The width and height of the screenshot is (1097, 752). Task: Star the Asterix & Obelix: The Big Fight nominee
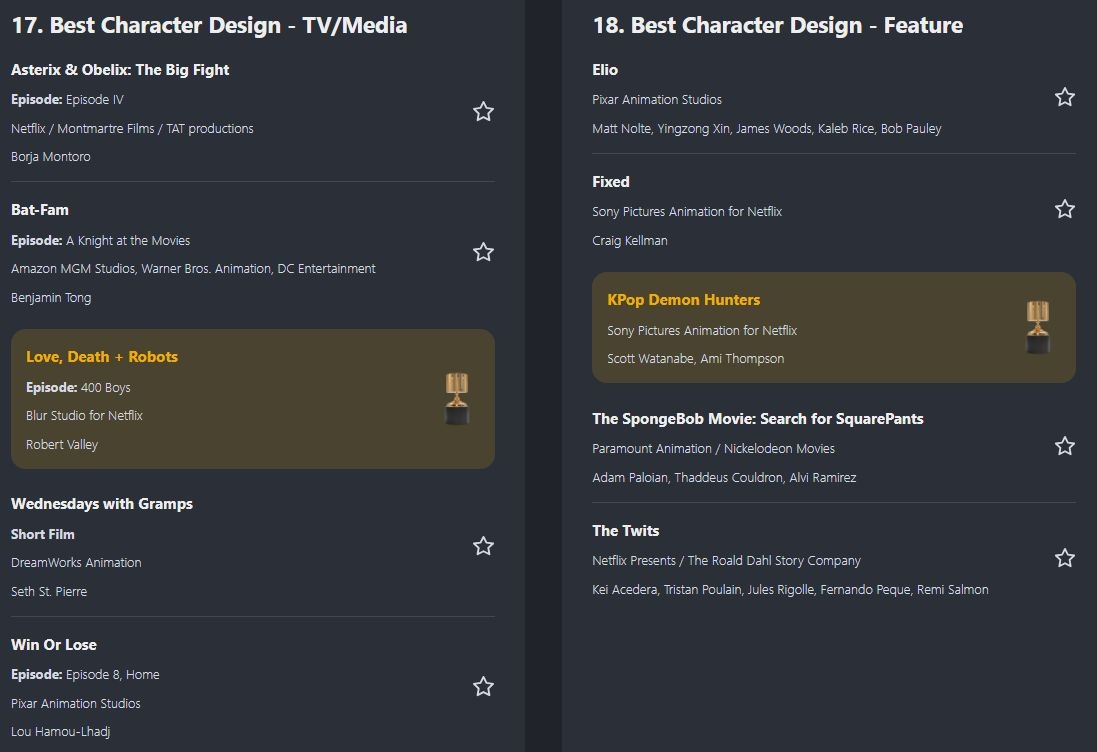tap(483, 112)
